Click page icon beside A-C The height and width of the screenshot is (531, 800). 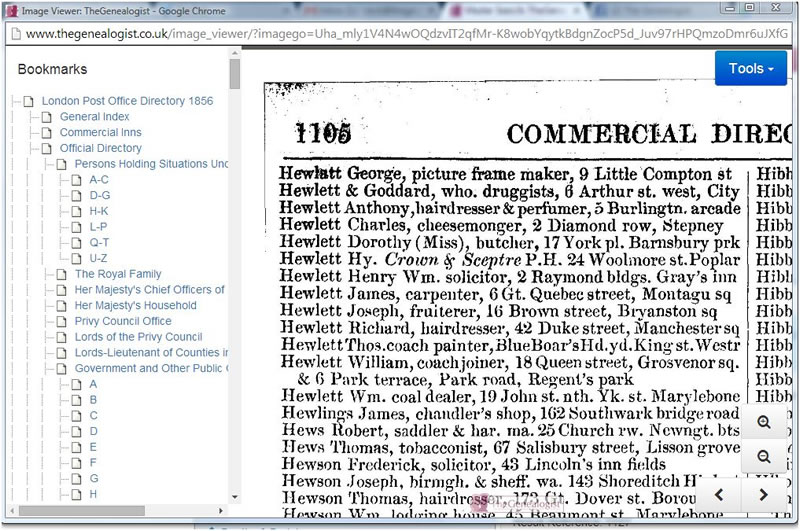tap(76, 181)
